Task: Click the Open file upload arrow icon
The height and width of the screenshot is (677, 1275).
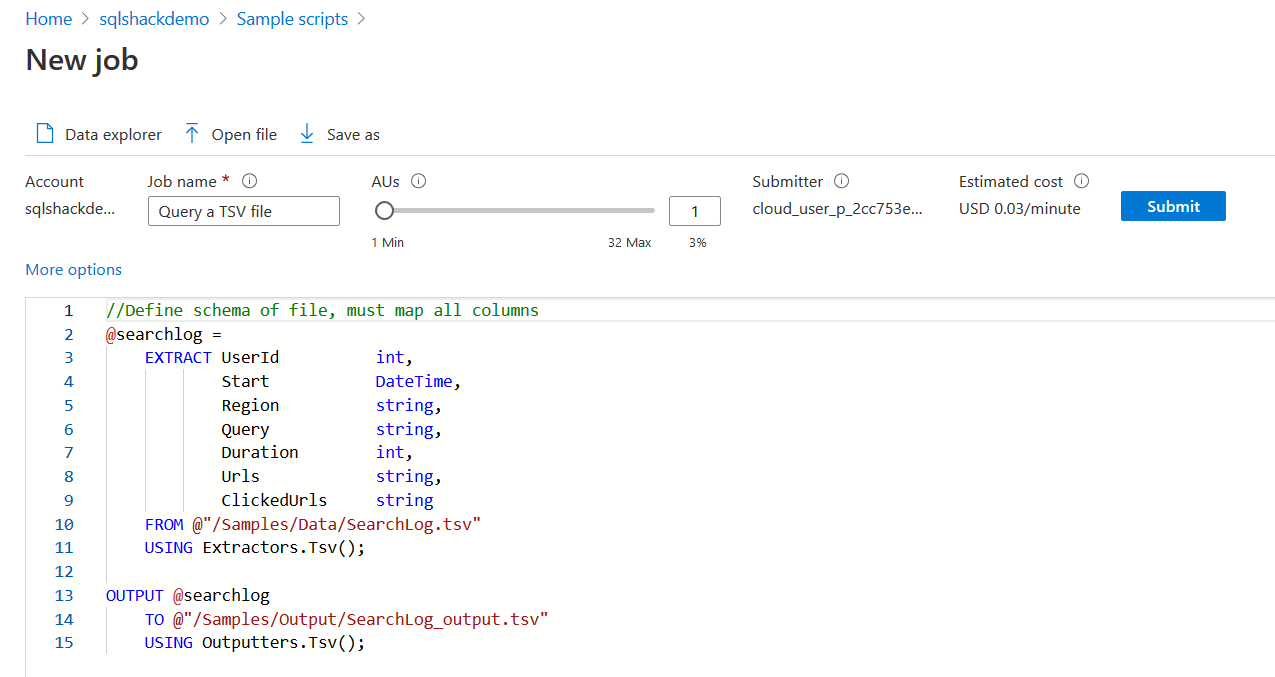Action: point(192,134)
